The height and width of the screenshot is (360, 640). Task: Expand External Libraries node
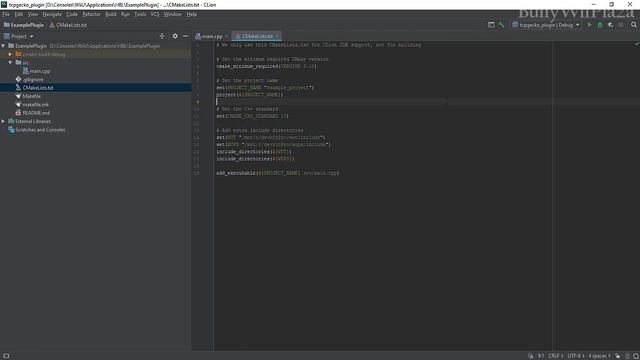(x=4, y=121)
